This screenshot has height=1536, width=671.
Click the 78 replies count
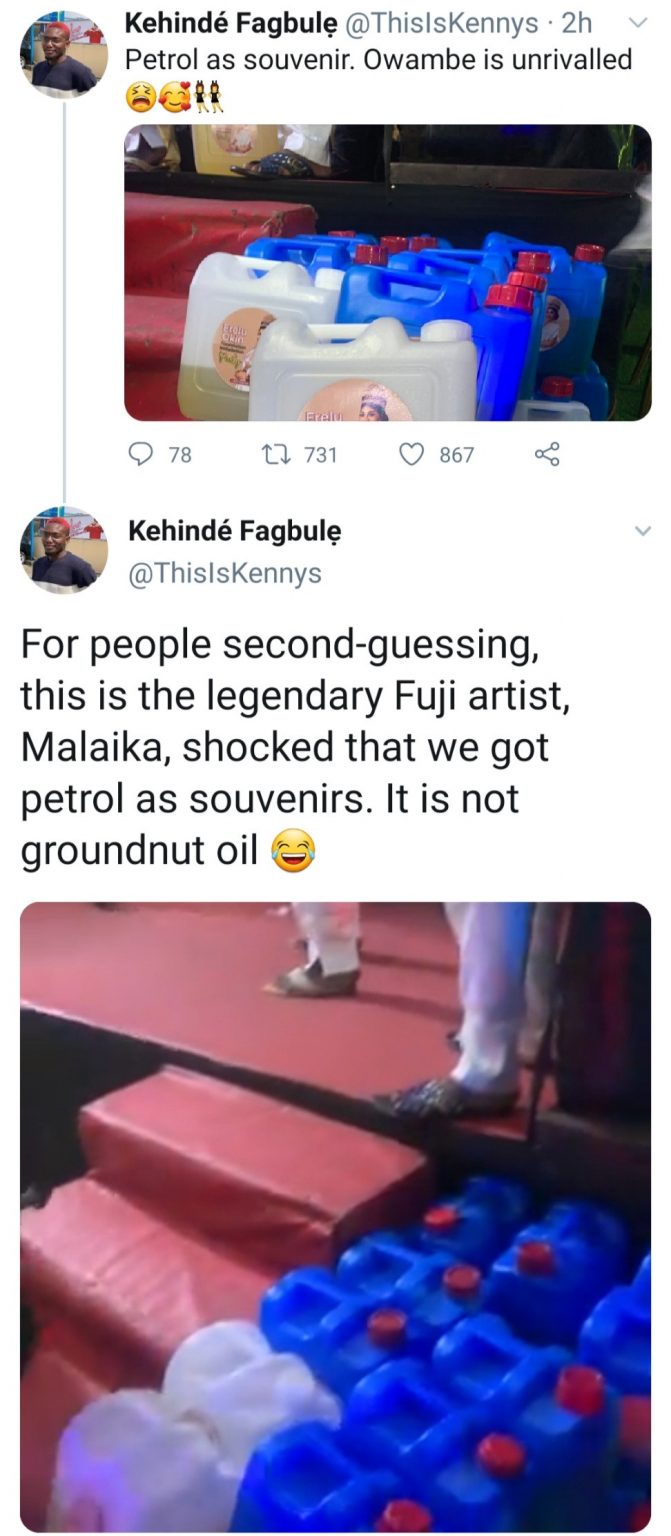tap(180, 456)
